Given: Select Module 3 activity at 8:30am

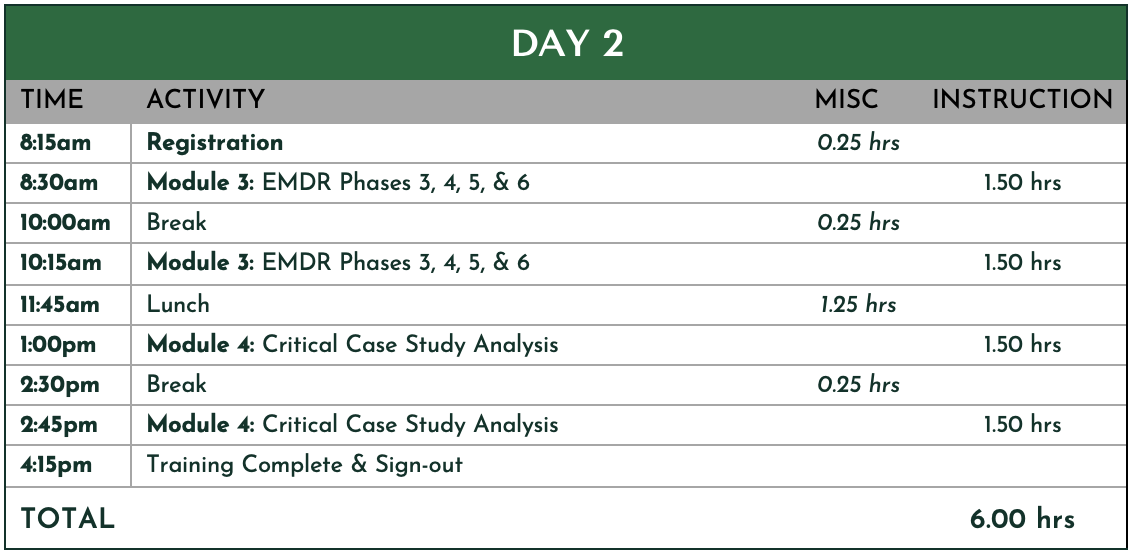Looking at the screenshot, I should pos(338,183).
